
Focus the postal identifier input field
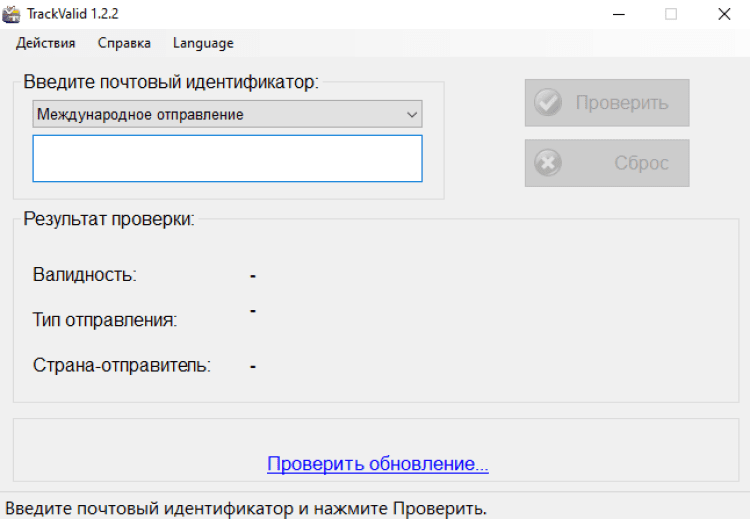[x=227, y=158]
